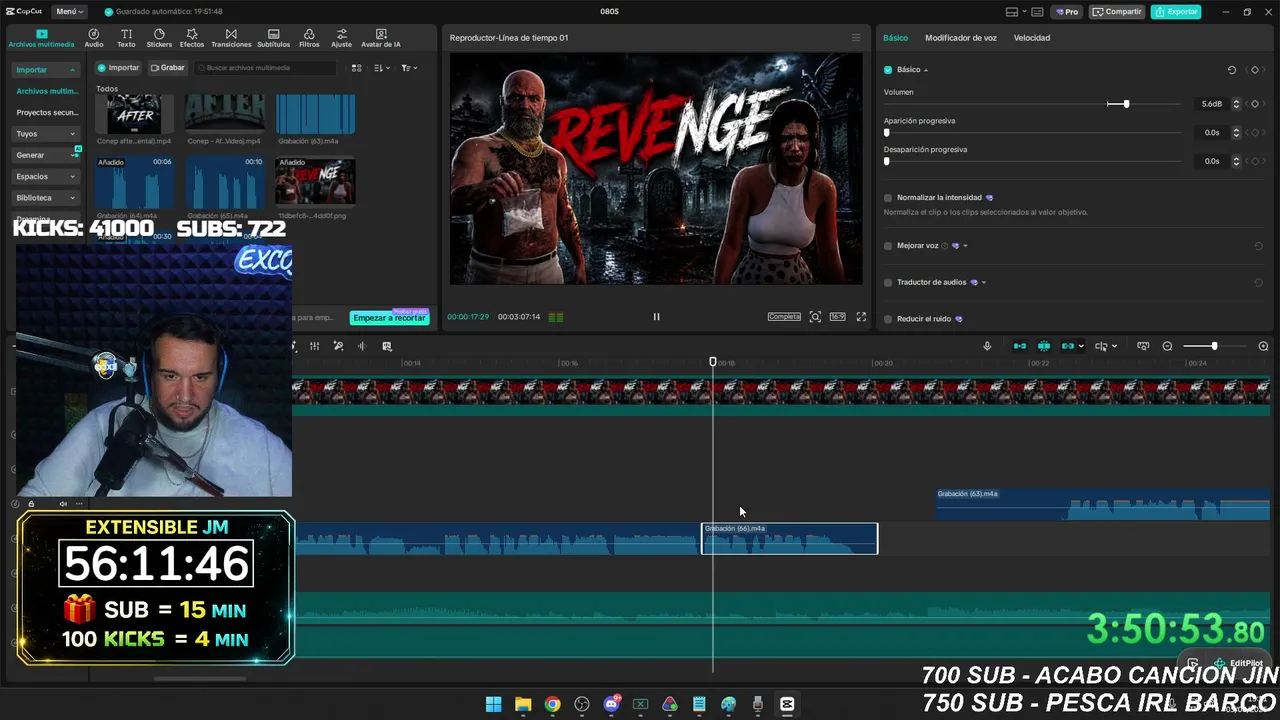Click the preview zoom-to-fit scan icon
The width and height of the screenshot is (1280, 720).
coord(815,317)
